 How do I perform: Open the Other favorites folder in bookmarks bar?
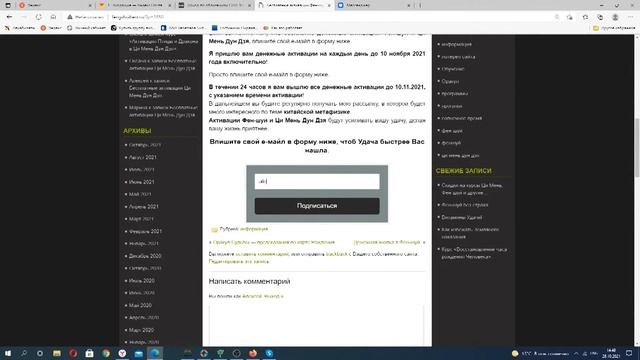pos(613,28)
